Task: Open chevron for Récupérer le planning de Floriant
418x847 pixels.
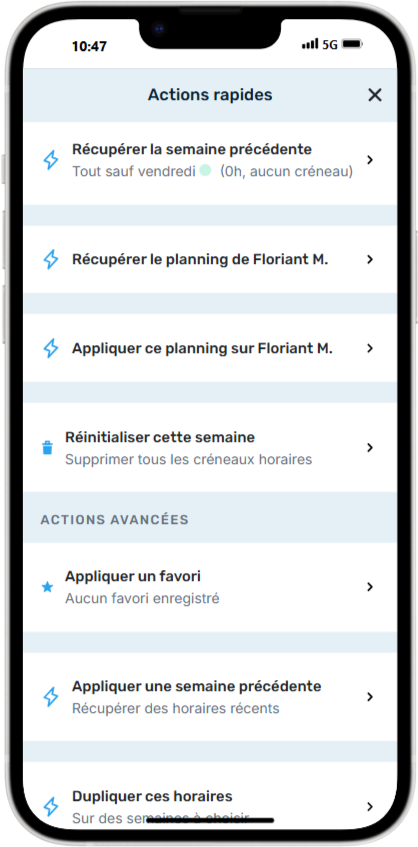Action: click(370, 260)
